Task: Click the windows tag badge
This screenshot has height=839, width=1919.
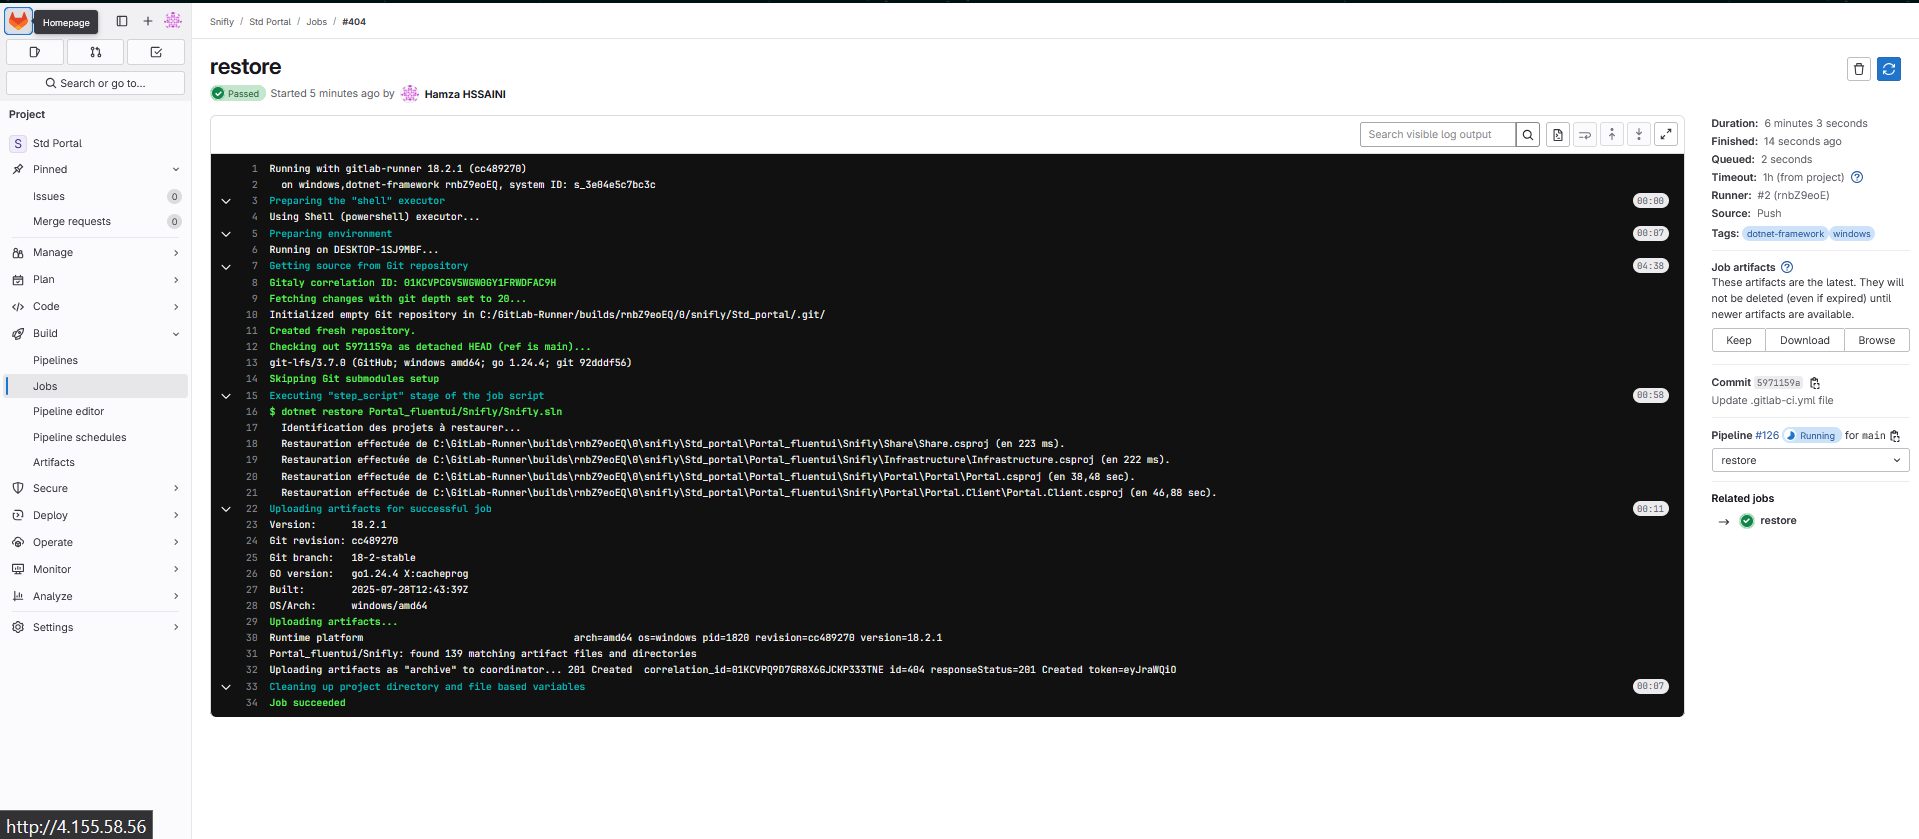Action: coord(1852,234)
